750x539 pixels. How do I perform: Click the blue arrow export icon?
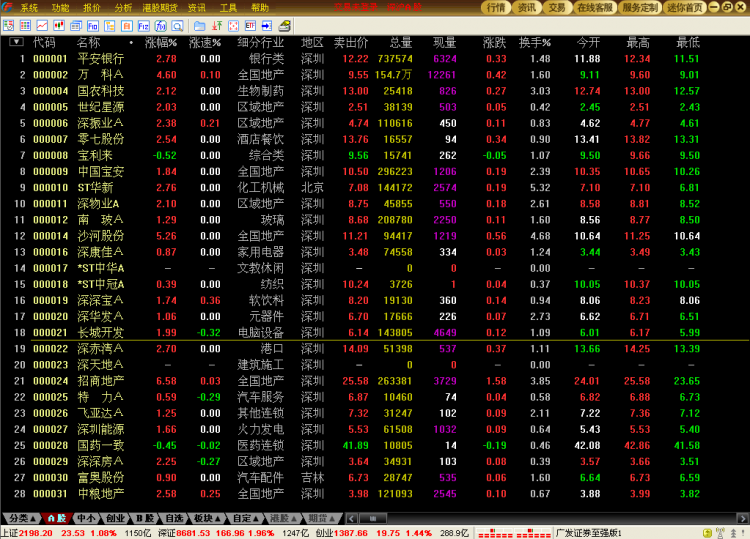(267, 26)
